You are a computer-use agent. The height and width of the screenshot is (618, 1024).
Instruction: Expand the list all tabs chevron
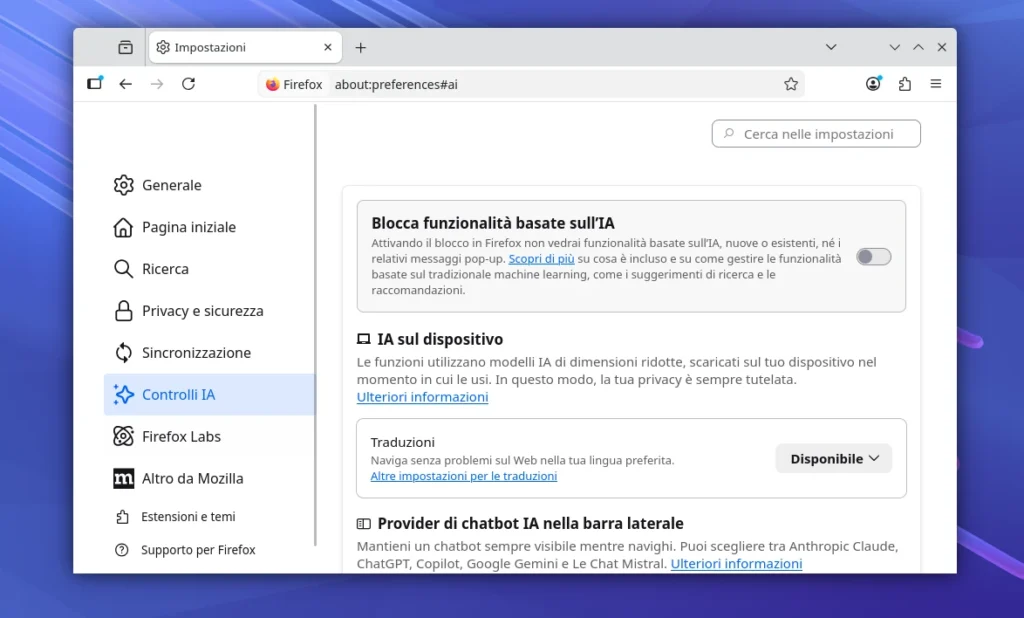[x=831, y=47]
